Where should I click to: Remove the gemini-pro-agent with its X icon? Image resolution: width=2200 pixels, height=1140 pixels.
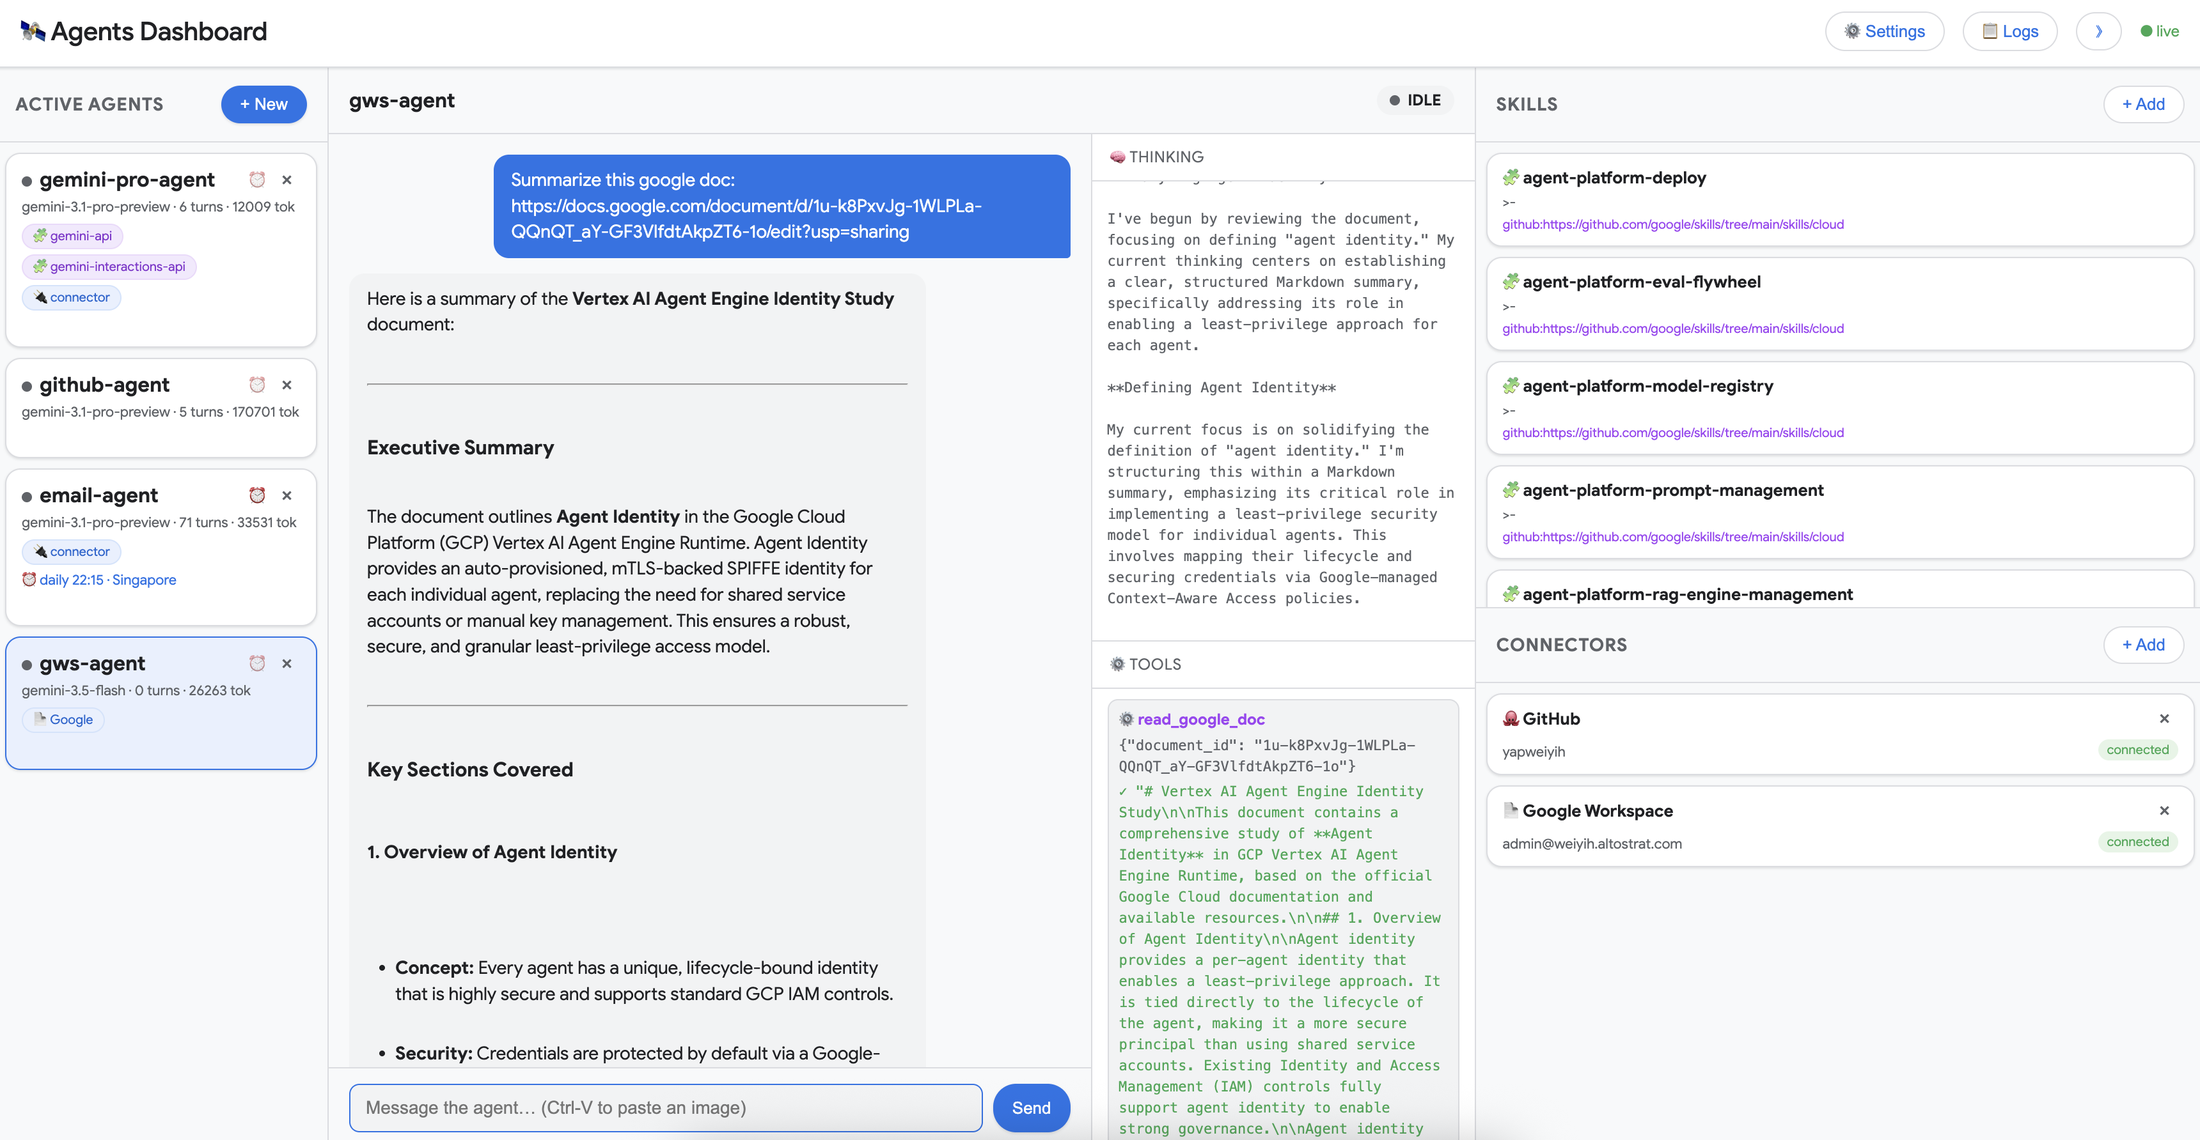(287, 180)
